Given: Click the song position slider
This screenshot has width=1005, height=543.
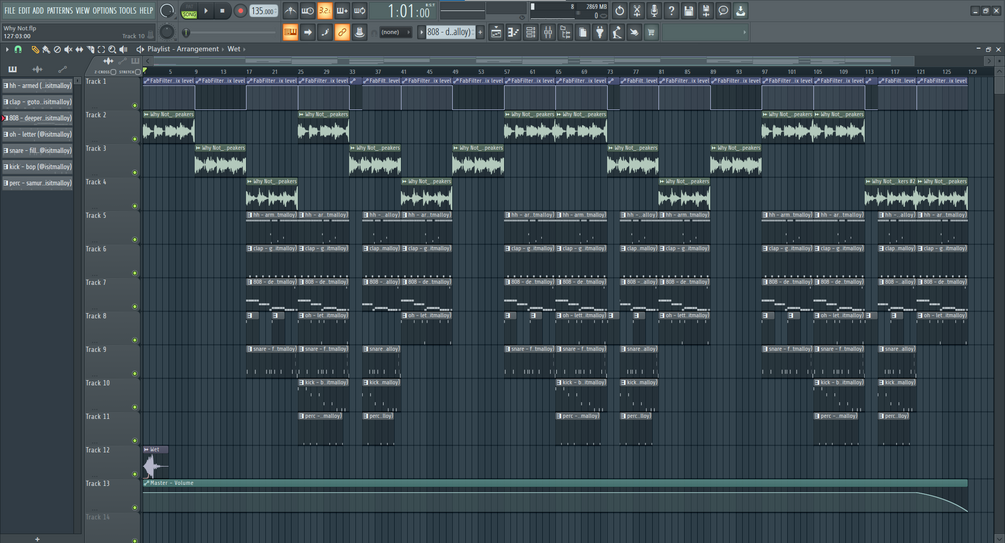Looking at the screenshot, I should click(230, 32).
